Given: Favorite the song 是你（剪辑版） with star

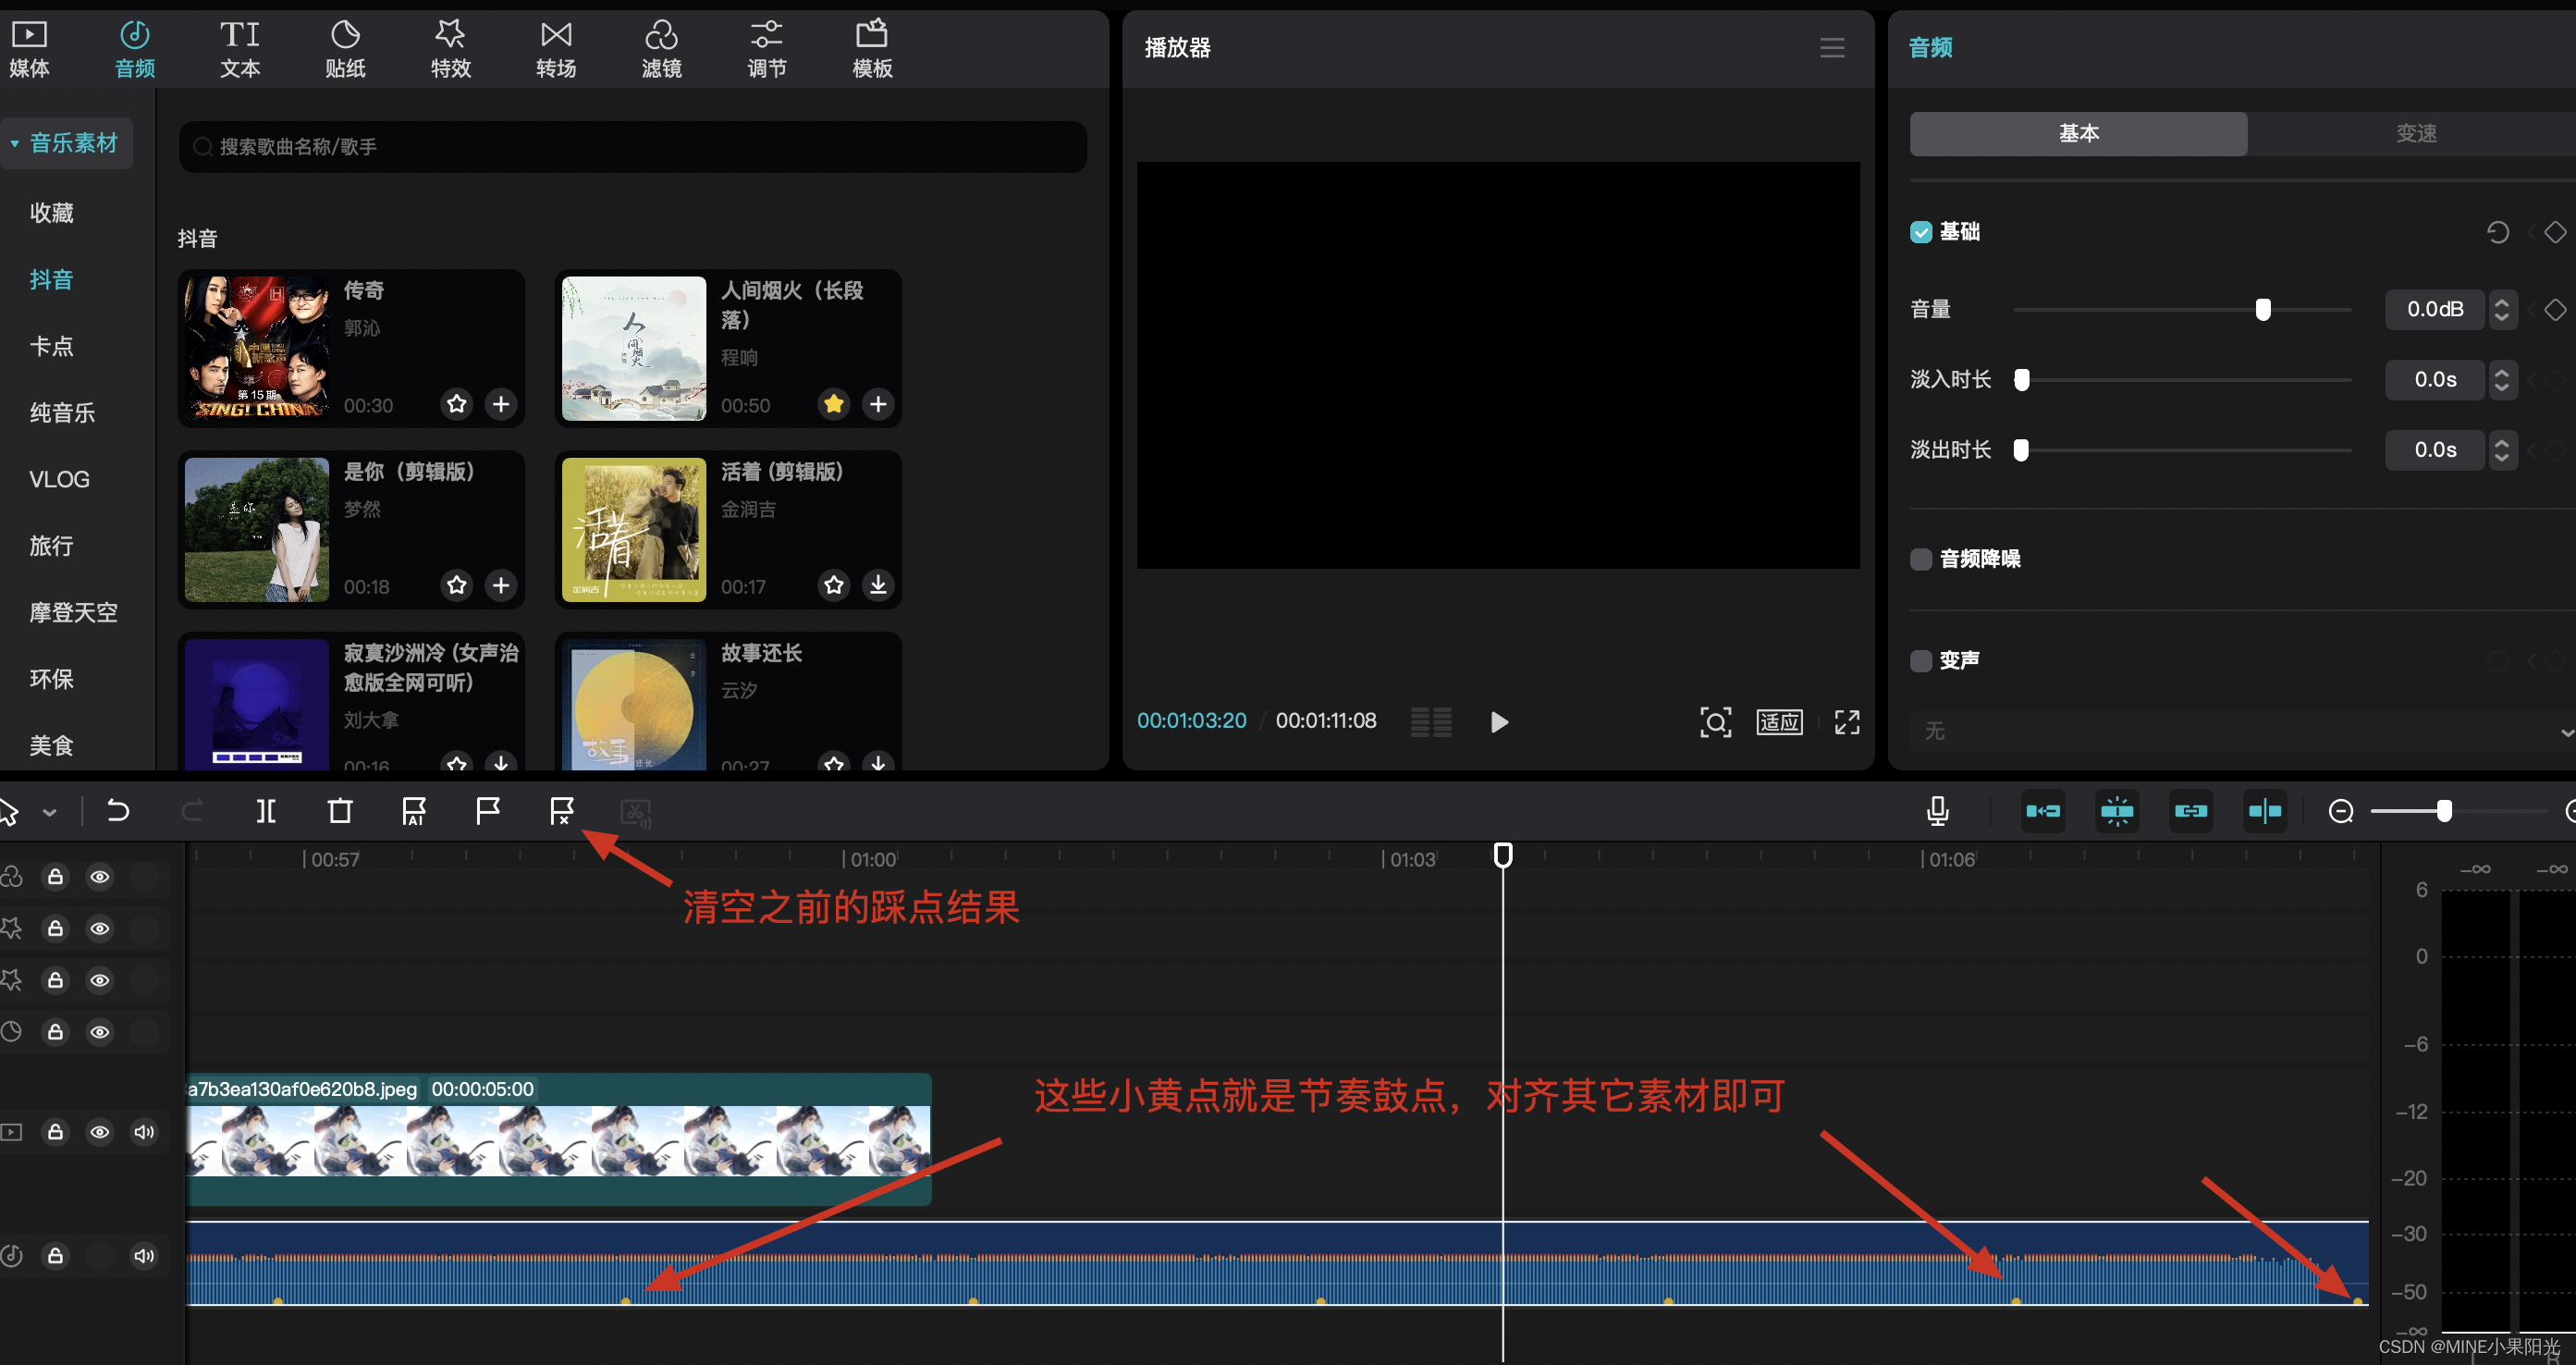Looking at the screenshot, I should [457, 585].
